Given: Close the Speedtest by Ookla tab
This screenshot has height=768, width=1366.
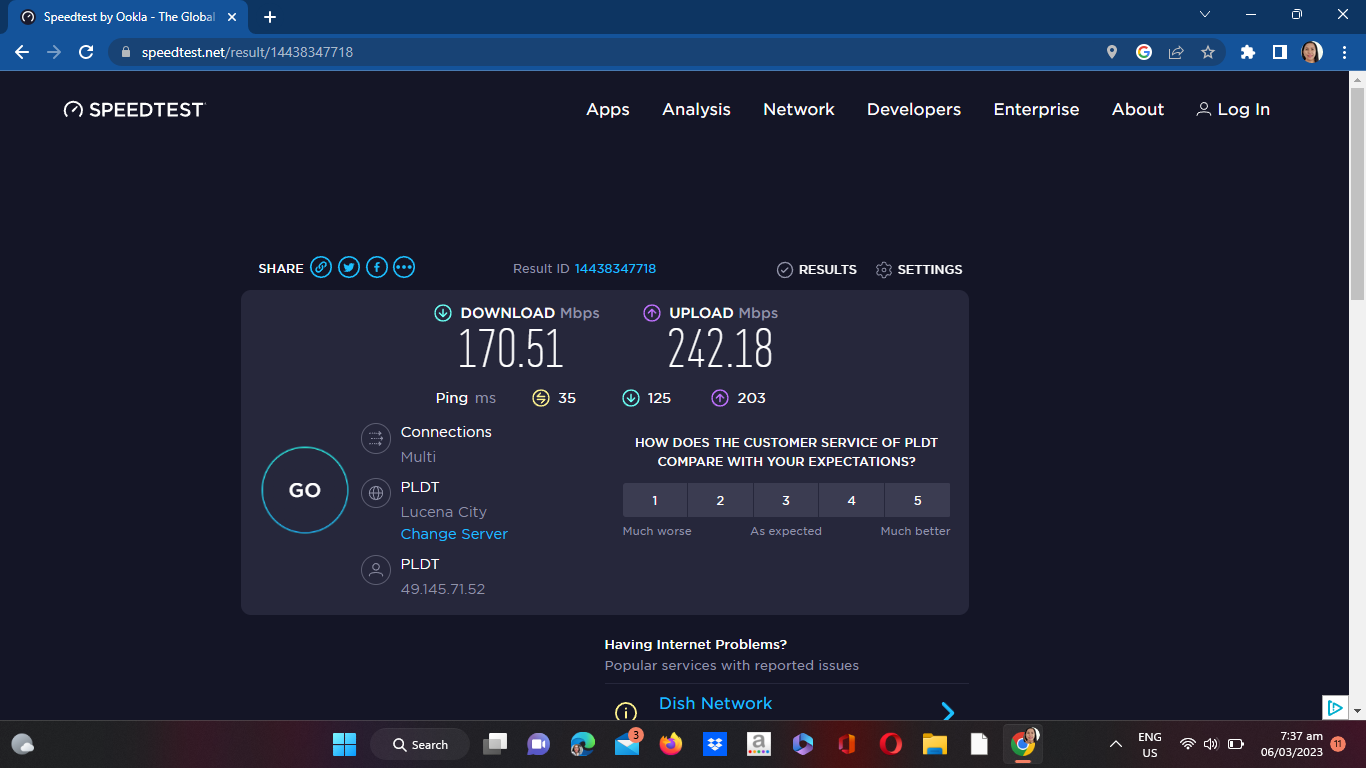Looking at the screenshot, I should point(232,17).
